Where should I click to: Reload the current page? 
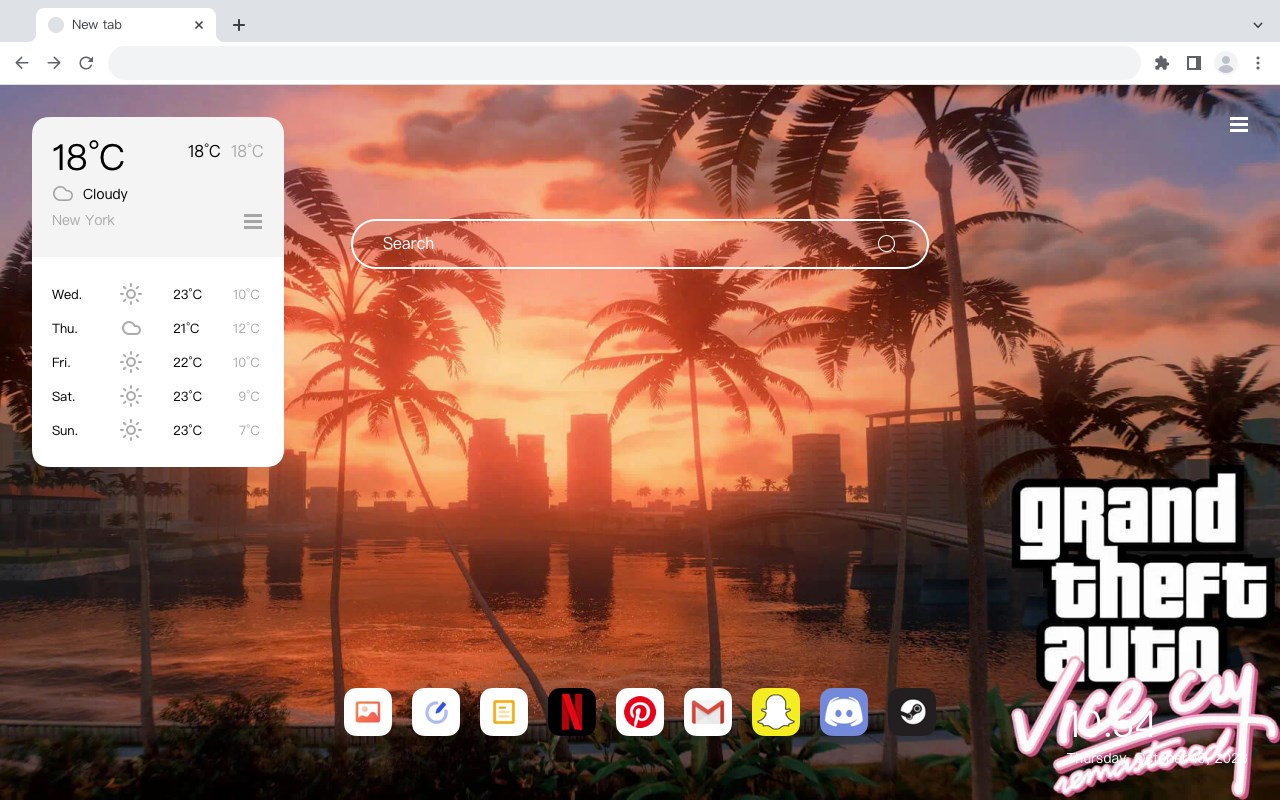tap(86, 63)
